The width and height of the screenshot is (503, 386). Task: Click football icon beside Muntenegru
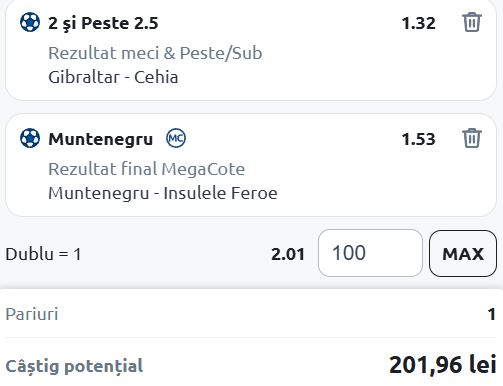pyautogui.click(x=30, y=138)
